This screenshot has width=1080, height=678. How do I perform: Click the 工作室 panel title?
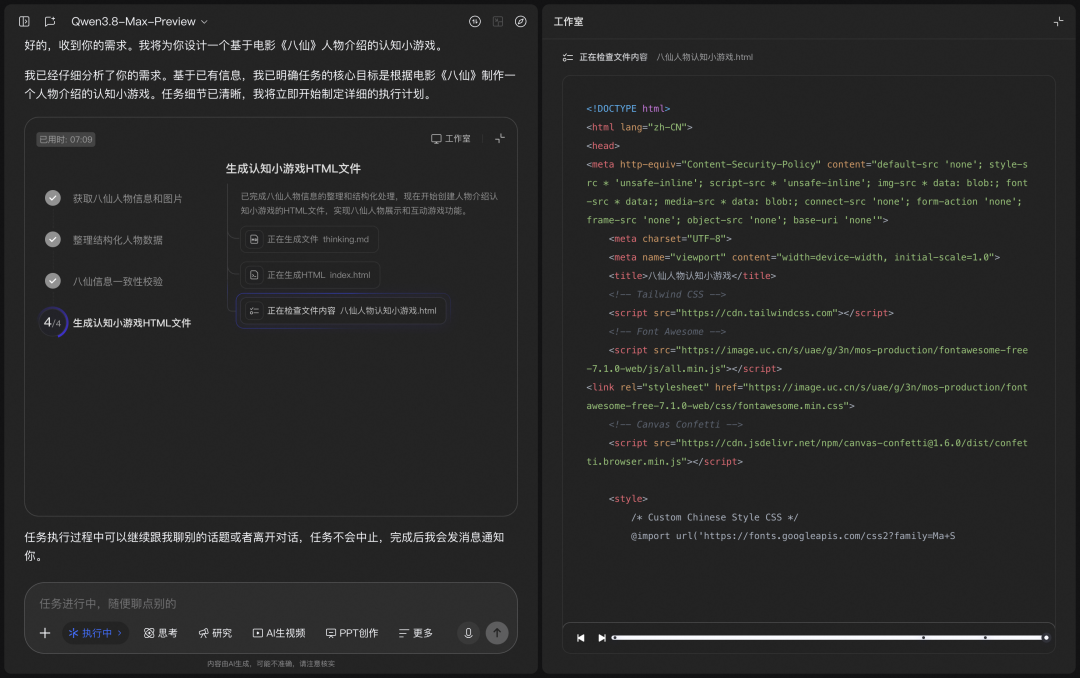568,21
